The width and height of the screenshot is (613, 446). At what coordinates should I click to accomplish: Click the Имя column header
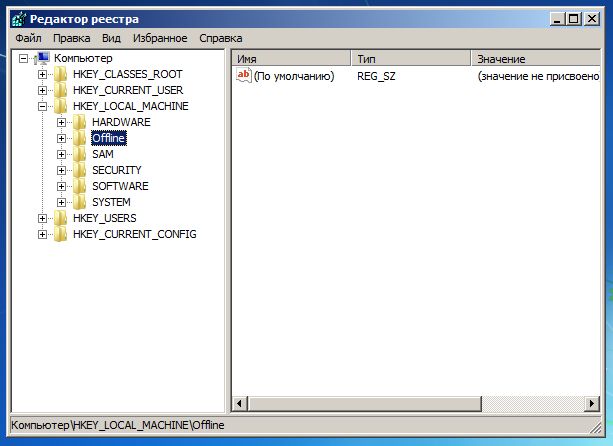pos(290,59)
